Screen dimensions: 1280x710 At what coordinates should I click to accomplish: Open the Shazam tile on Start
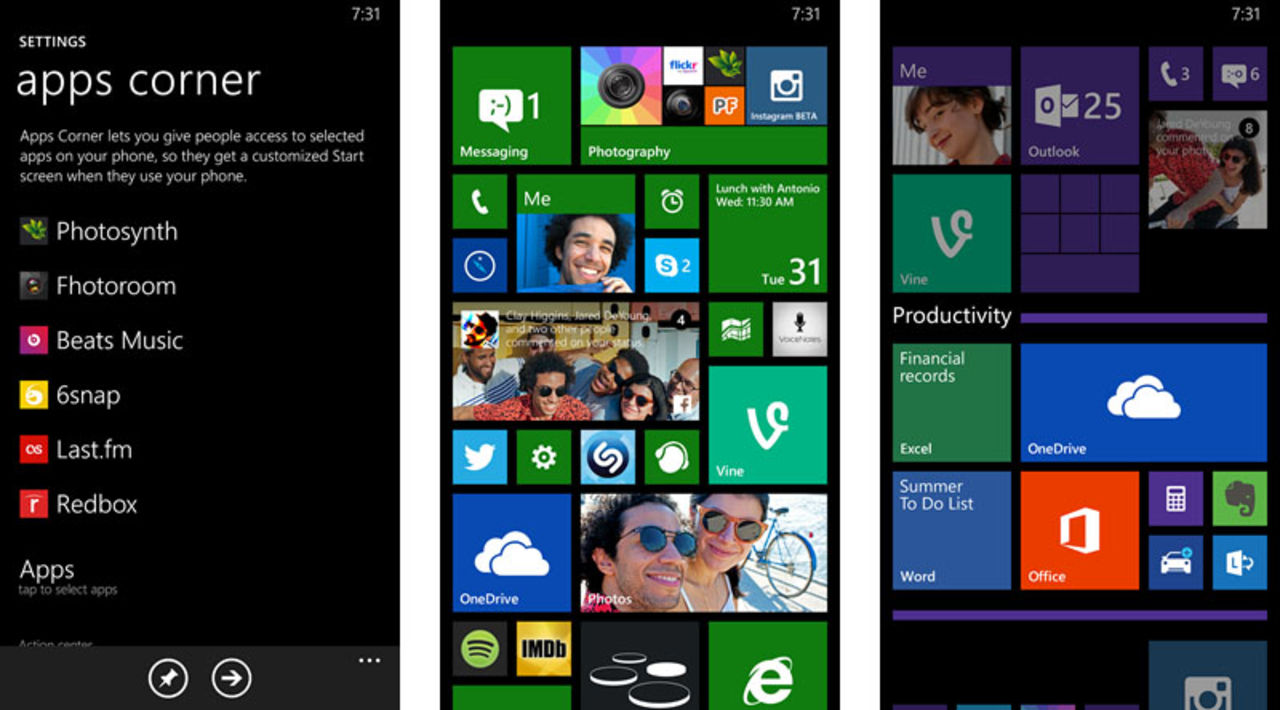(x=607, y=457)
